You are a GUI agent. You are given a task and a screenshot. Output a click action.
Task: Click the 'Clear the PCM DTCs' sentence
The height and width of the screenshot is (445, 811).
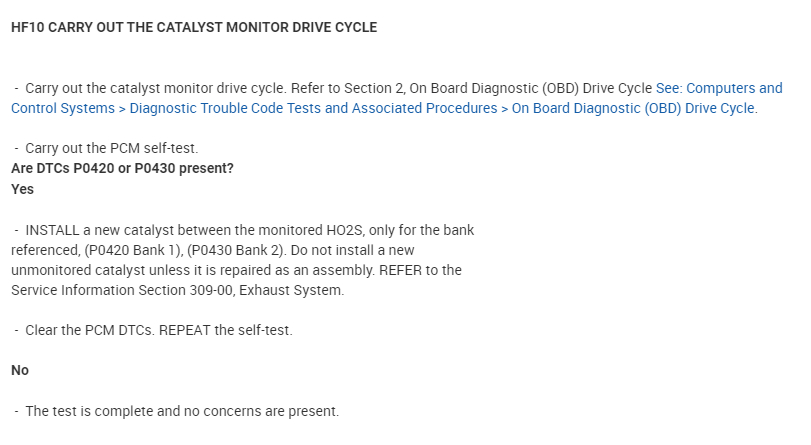click(98, 330)
